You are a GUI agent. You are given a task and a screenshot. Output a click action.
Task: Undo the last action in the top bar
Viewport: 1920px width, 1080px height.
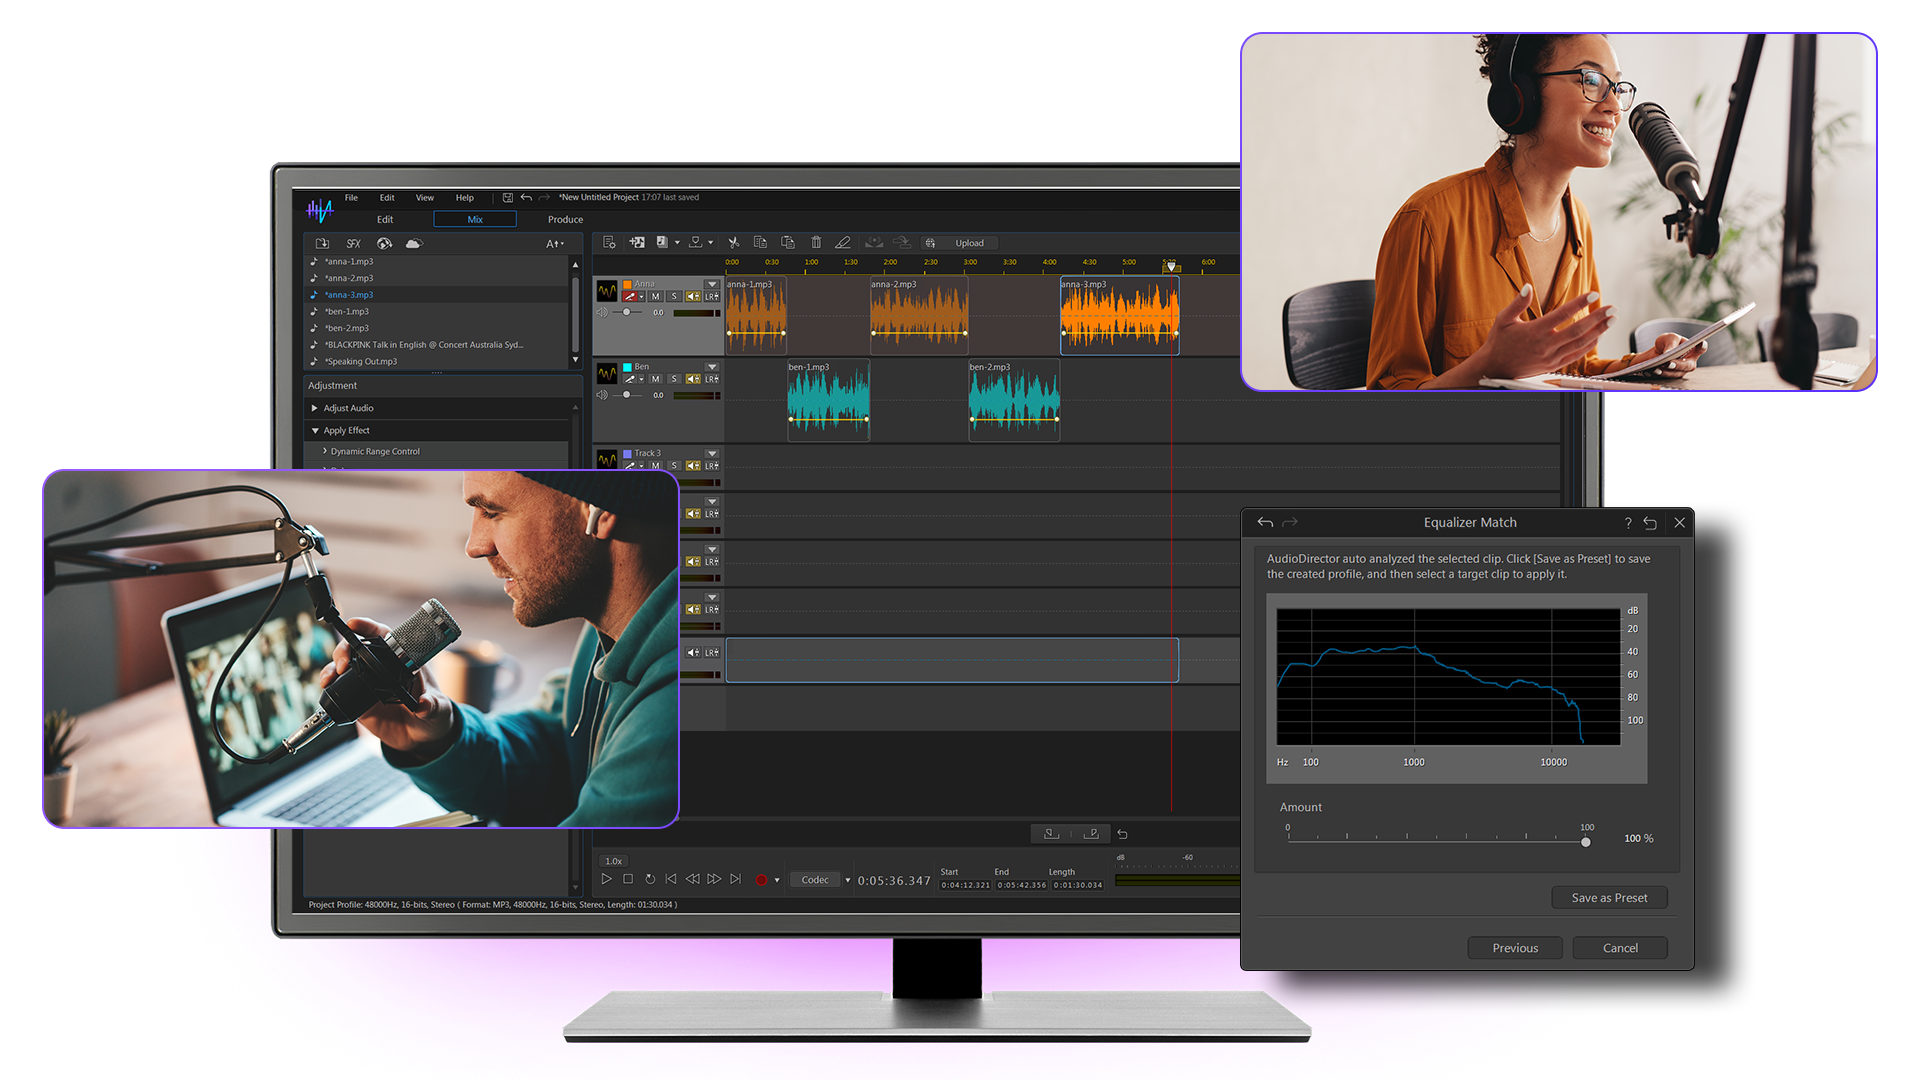(526, 198)
